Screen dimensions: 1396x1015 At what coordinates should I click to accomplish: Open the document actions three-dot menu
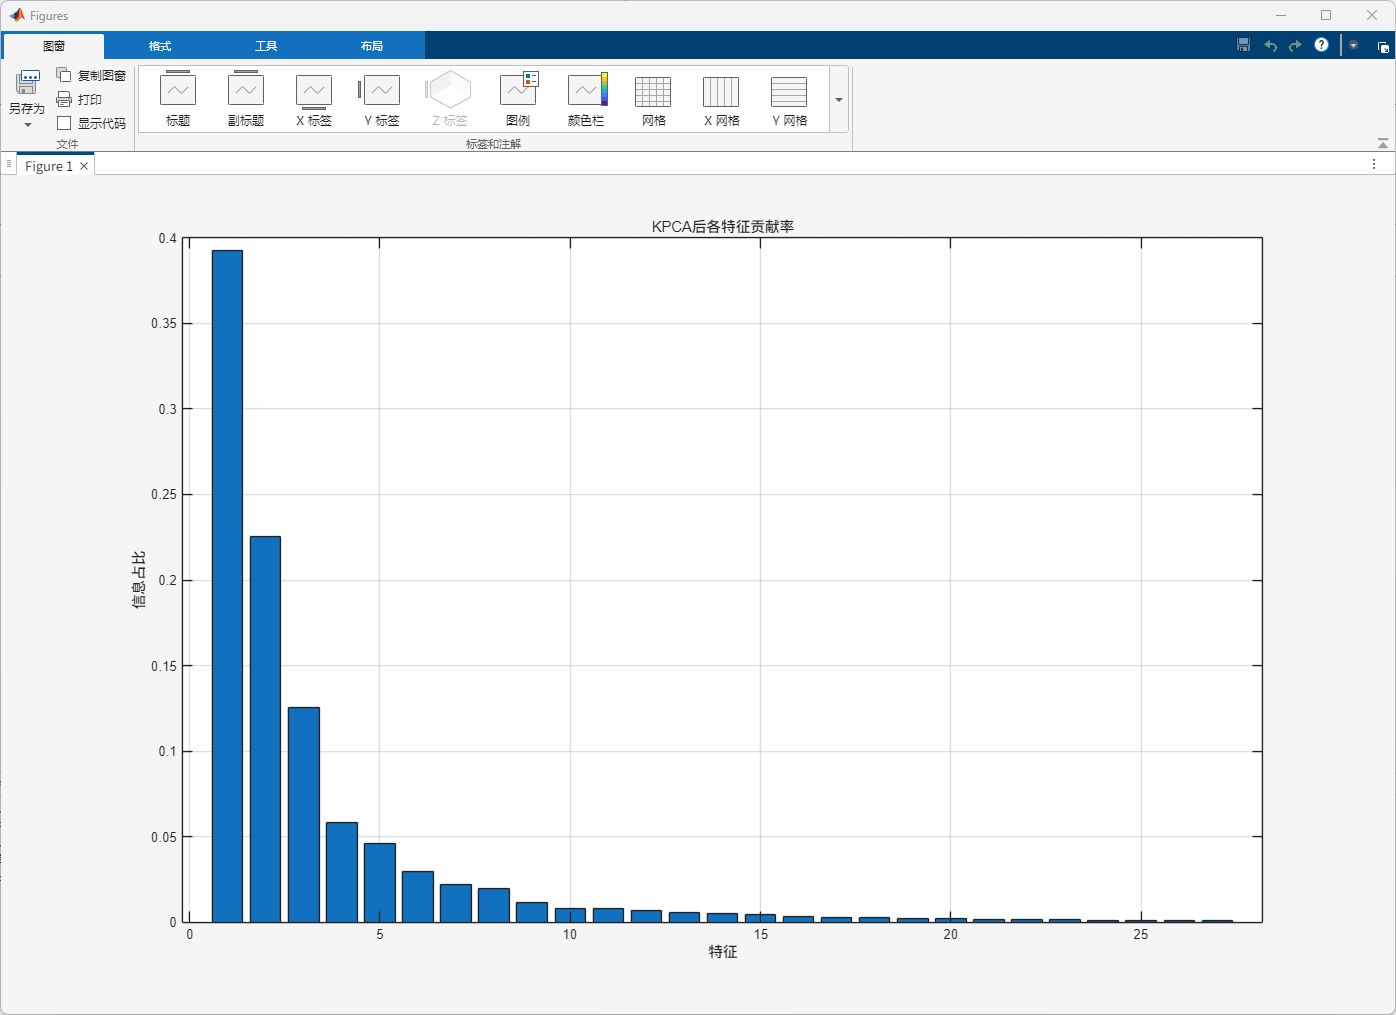[x=1374, y=164]
